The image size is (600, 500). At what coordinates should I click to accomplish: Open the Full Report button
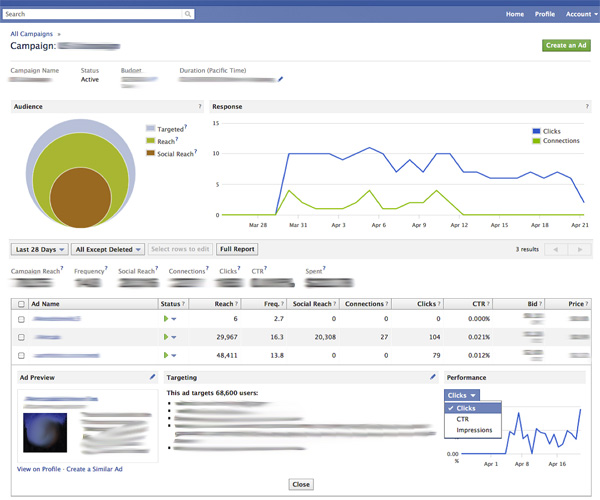point(237,249)
